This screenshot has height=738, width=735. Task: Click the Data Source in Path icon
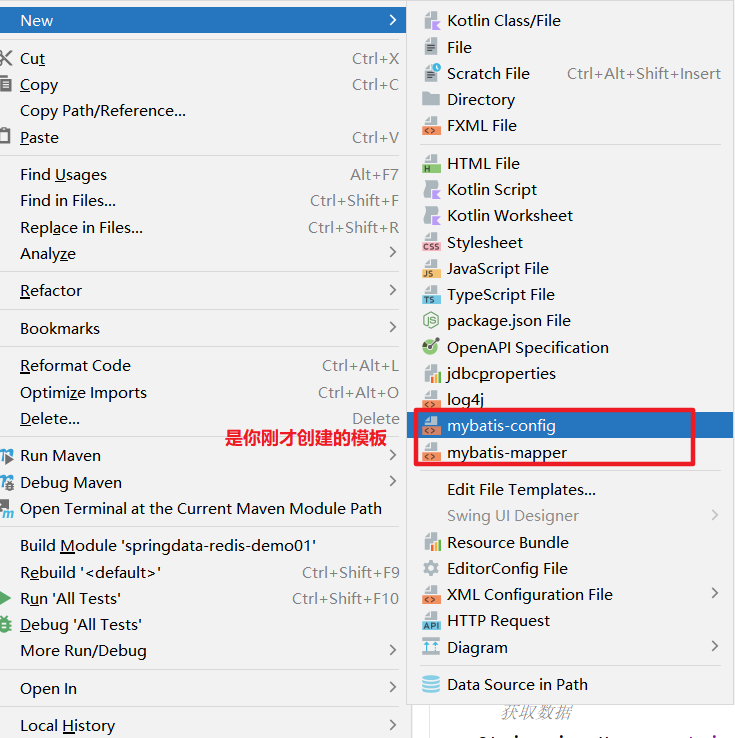[431, 684]
